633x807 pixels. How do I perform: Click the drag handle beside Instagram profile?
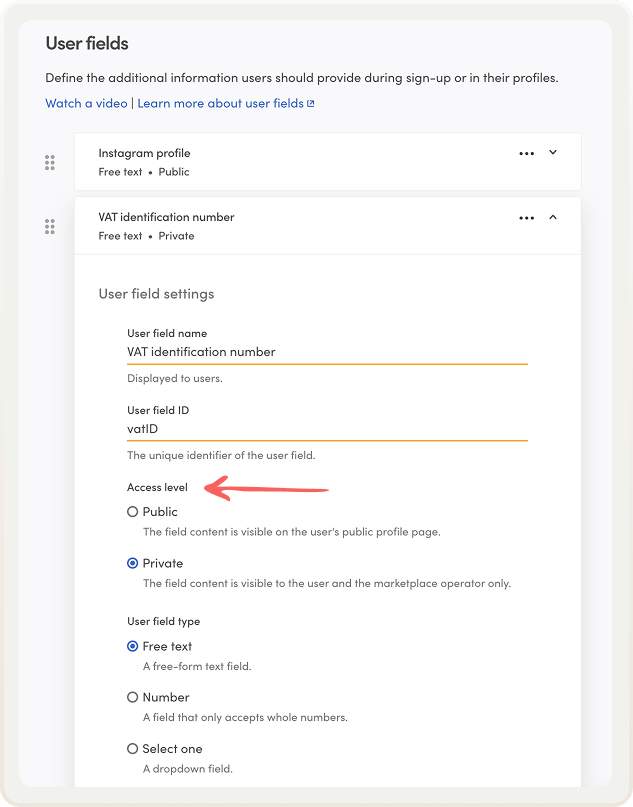click(49, 162)
